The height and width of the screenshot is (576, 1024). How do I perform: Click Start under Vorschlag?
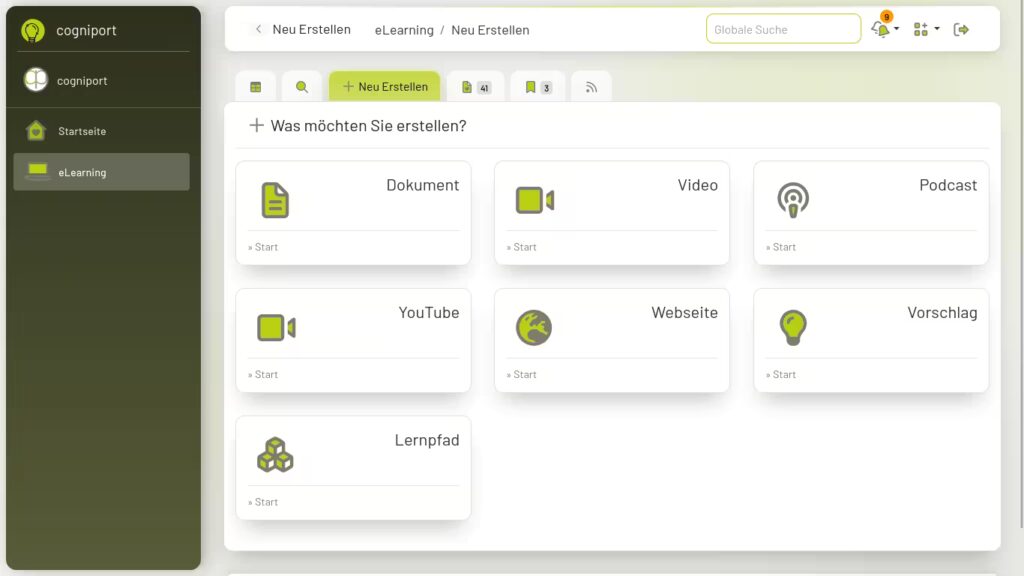(x=781, y=374)
